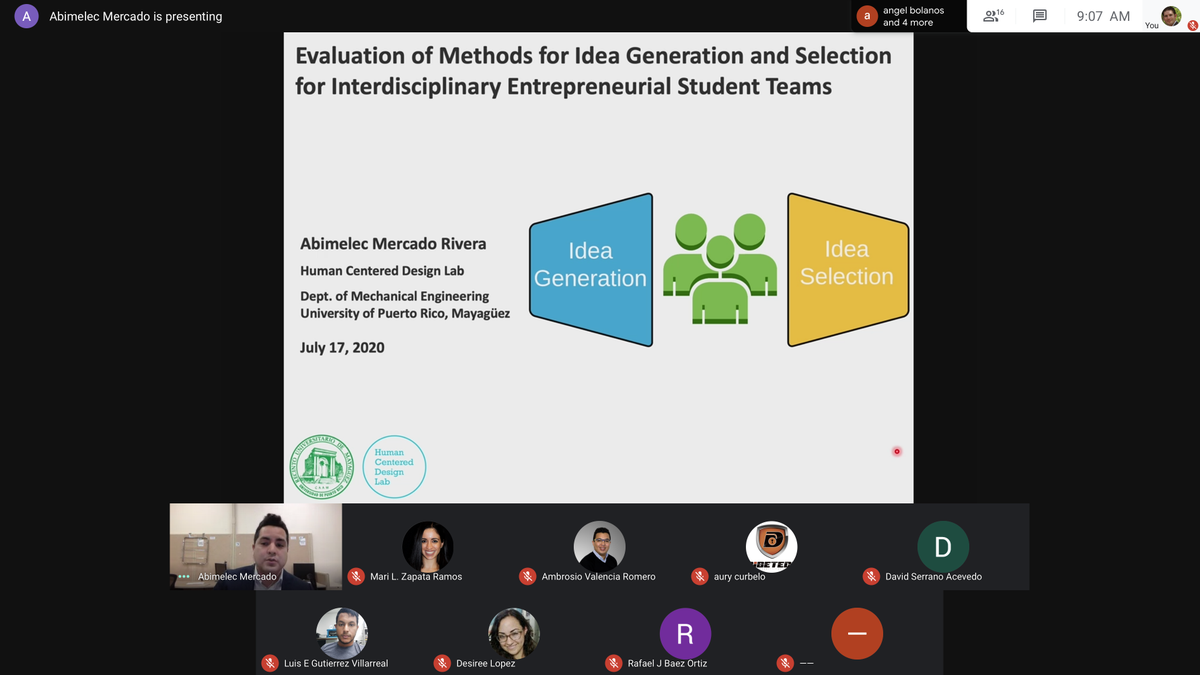Viewport: 1200px width, 675px height.
Task: Click the presenter avatar letter A
Action: (x=27, y=16)
